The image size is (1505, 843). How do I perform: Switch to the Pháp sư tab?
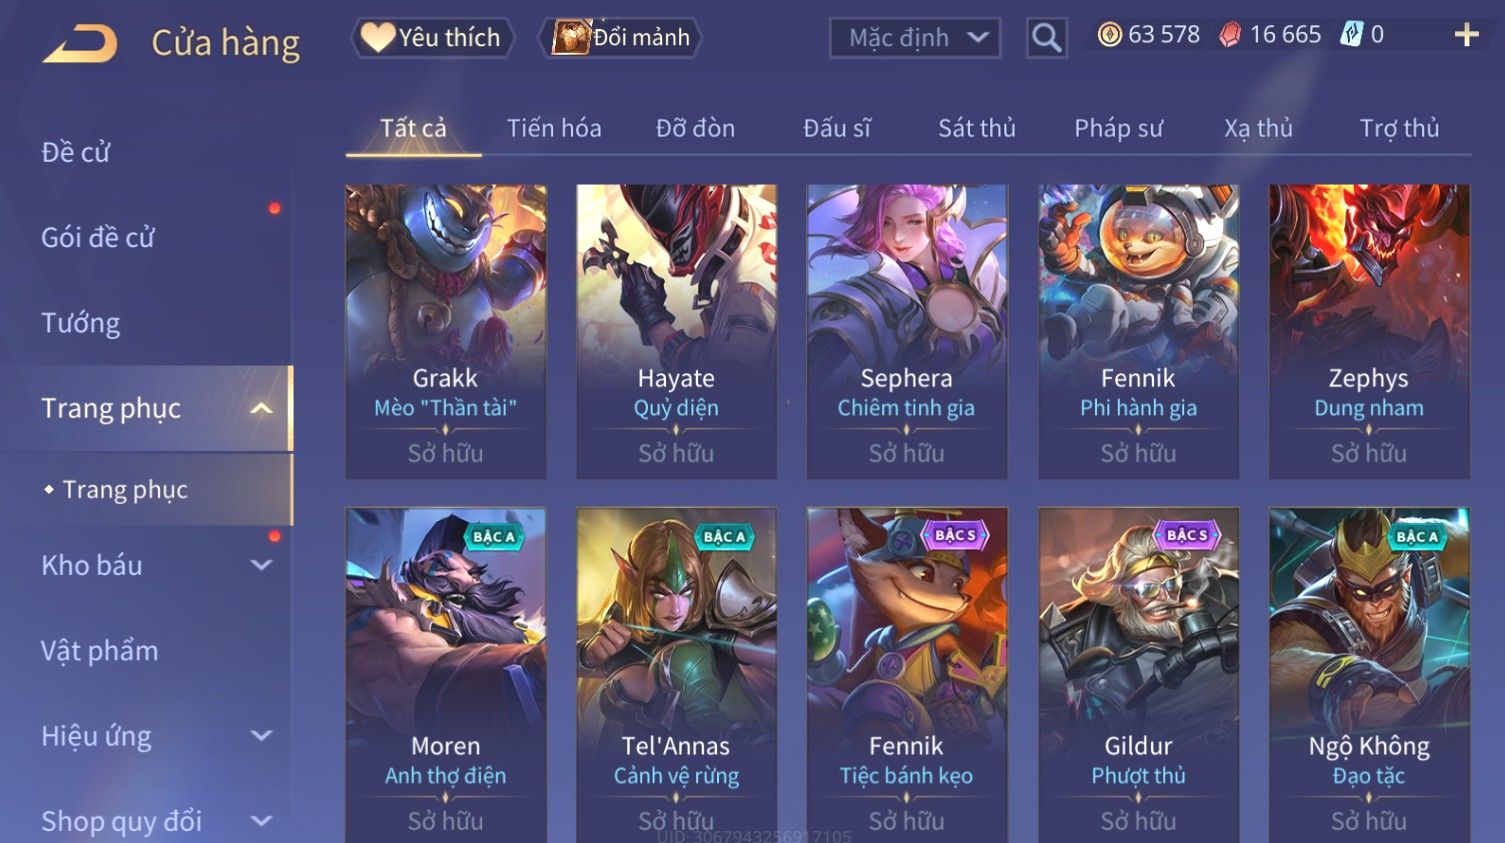pos(1118,128)
